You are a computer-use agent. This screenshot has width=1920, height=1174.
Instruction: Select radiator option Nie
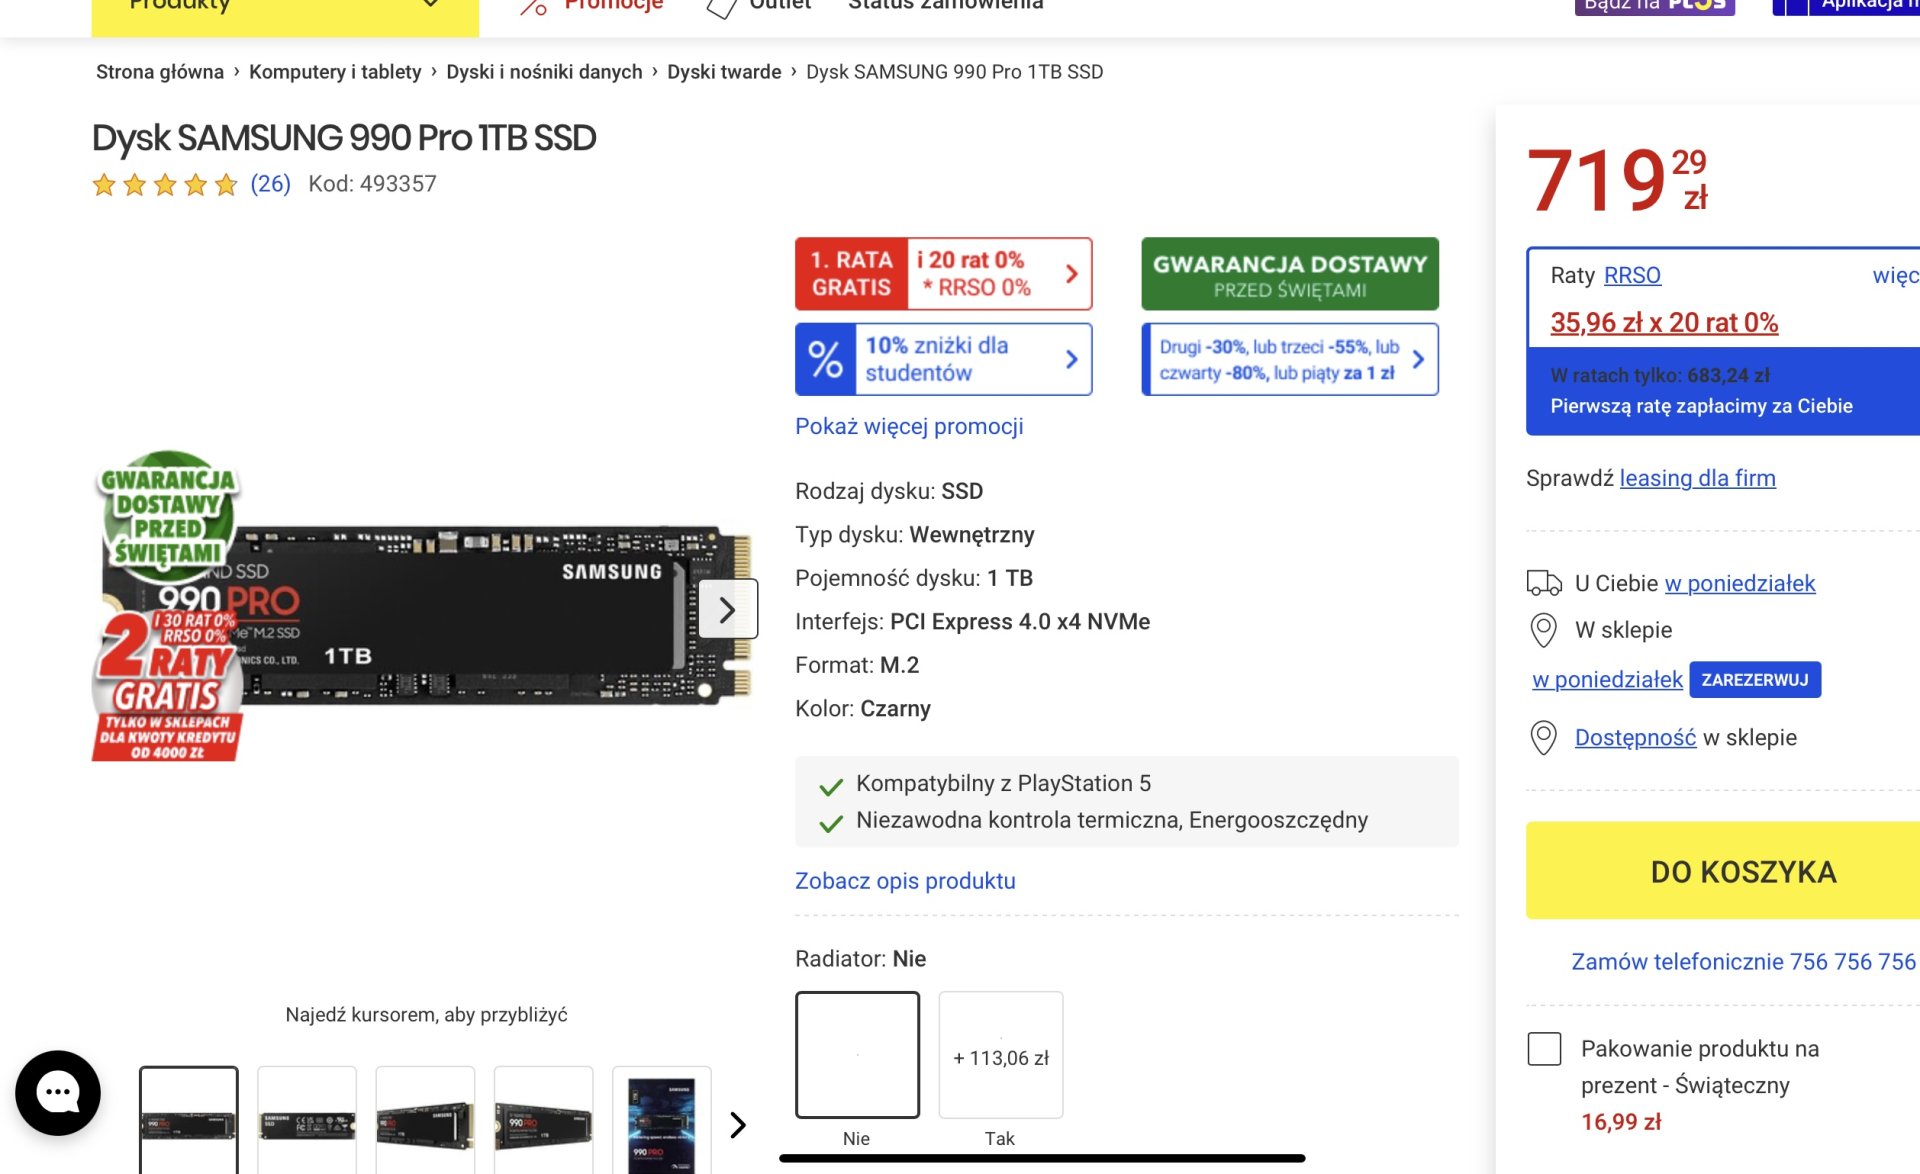tap(857, 1054)
